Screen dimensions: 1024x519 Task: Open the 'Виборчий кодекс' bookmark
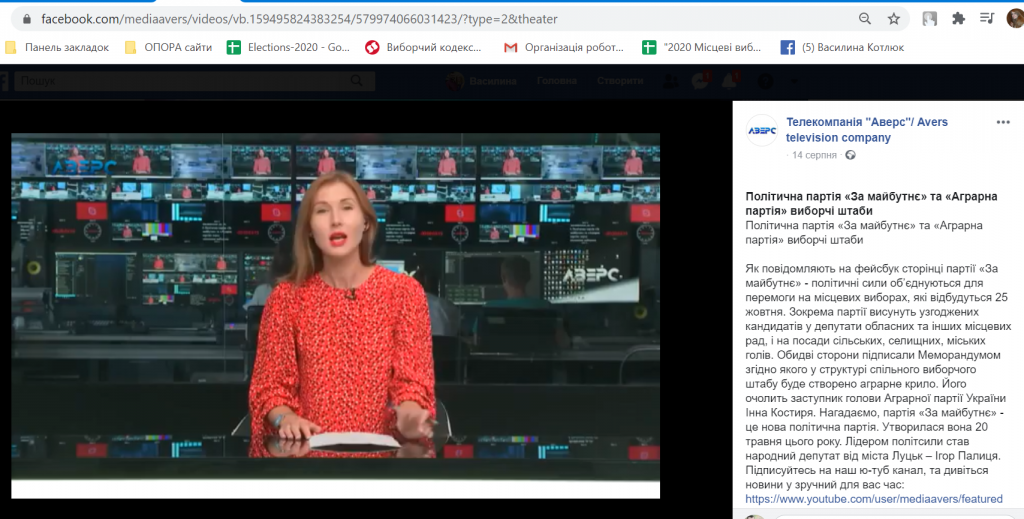point(424,47)
